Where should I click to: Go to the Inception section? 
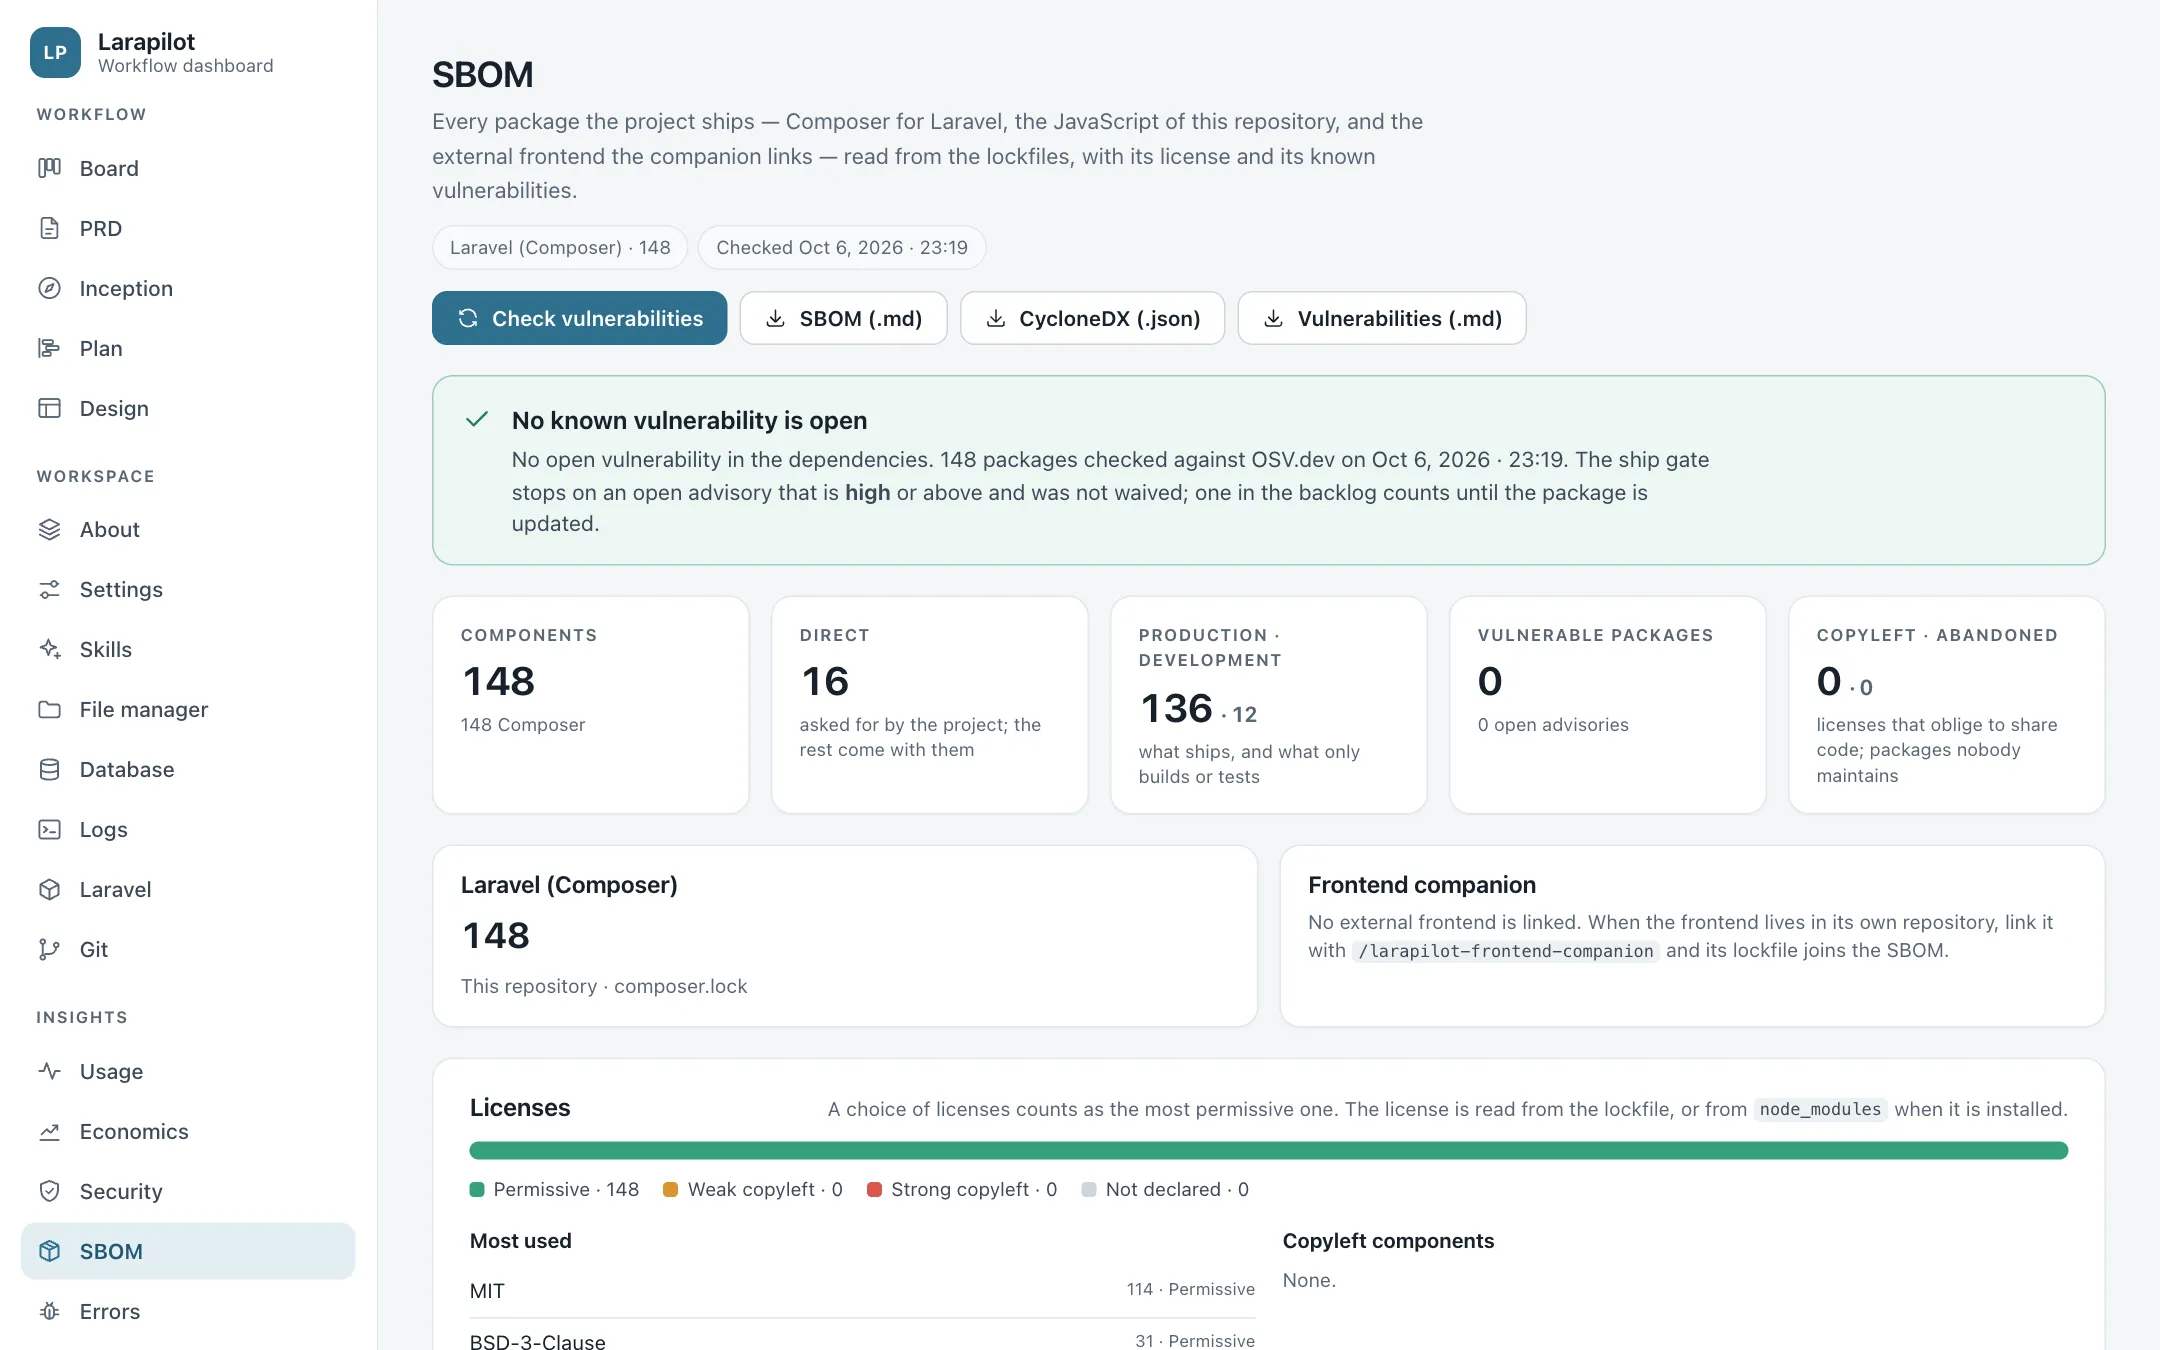click(188, 288)
